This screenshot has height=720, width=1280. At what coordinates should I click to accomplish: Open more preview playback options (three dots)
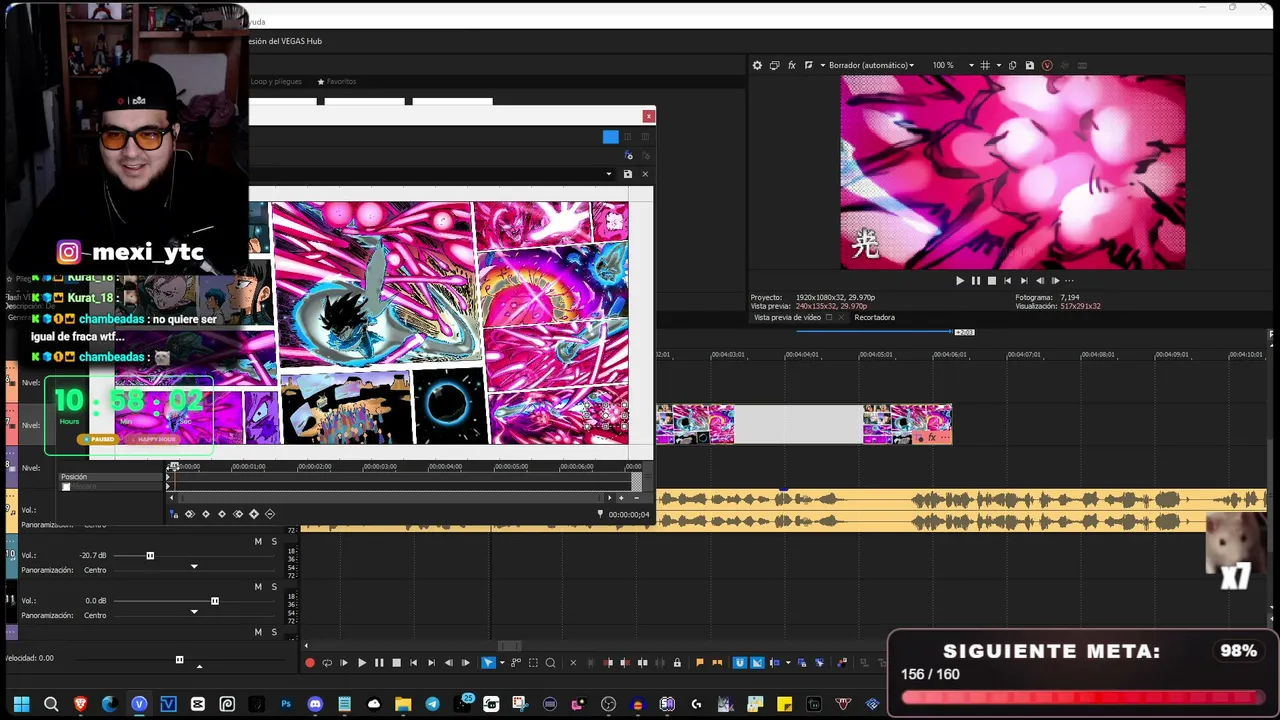click(1069, 281)
